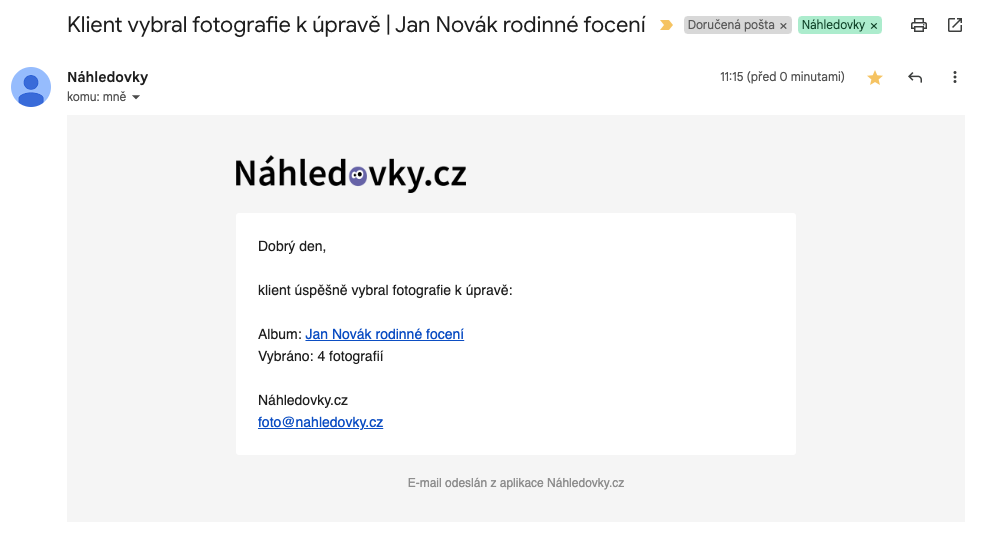Open the Jan Novák rodinné focení album link
Image resolution: width=988 pixels, height=540 pixels.
click(384, 334)
